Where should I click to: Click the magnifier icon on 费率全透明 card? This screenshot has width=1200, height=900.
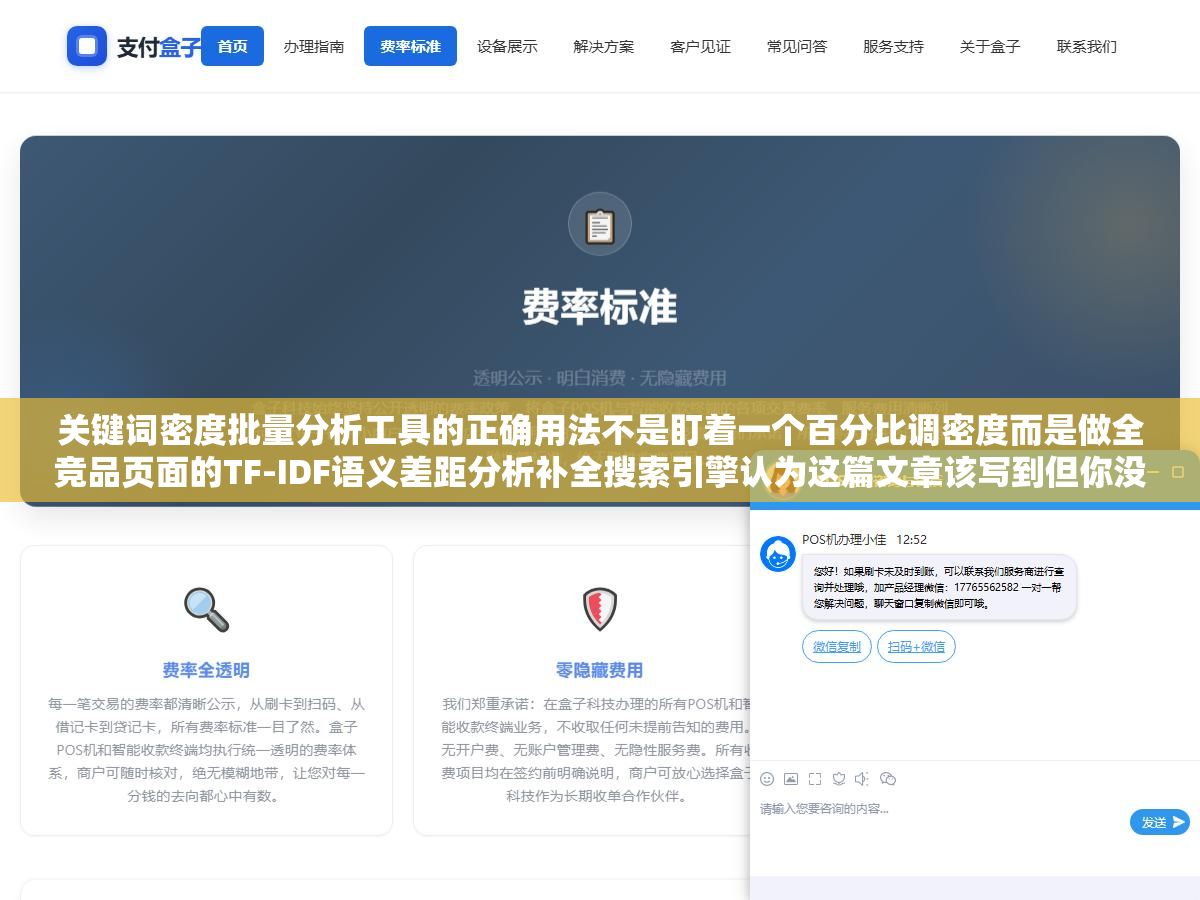click(206, 609)
